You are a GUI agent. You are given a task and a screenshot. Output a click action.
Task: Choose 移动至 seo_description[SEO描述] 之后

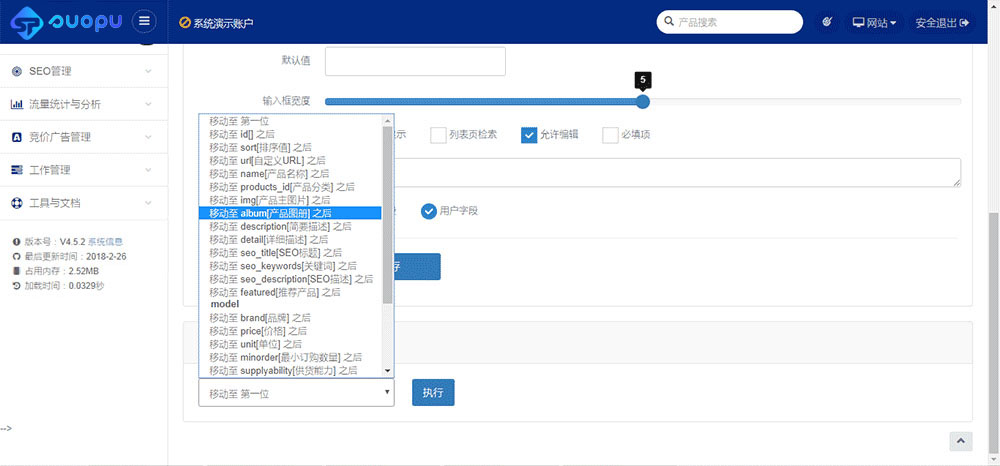[x=290, y=279]
